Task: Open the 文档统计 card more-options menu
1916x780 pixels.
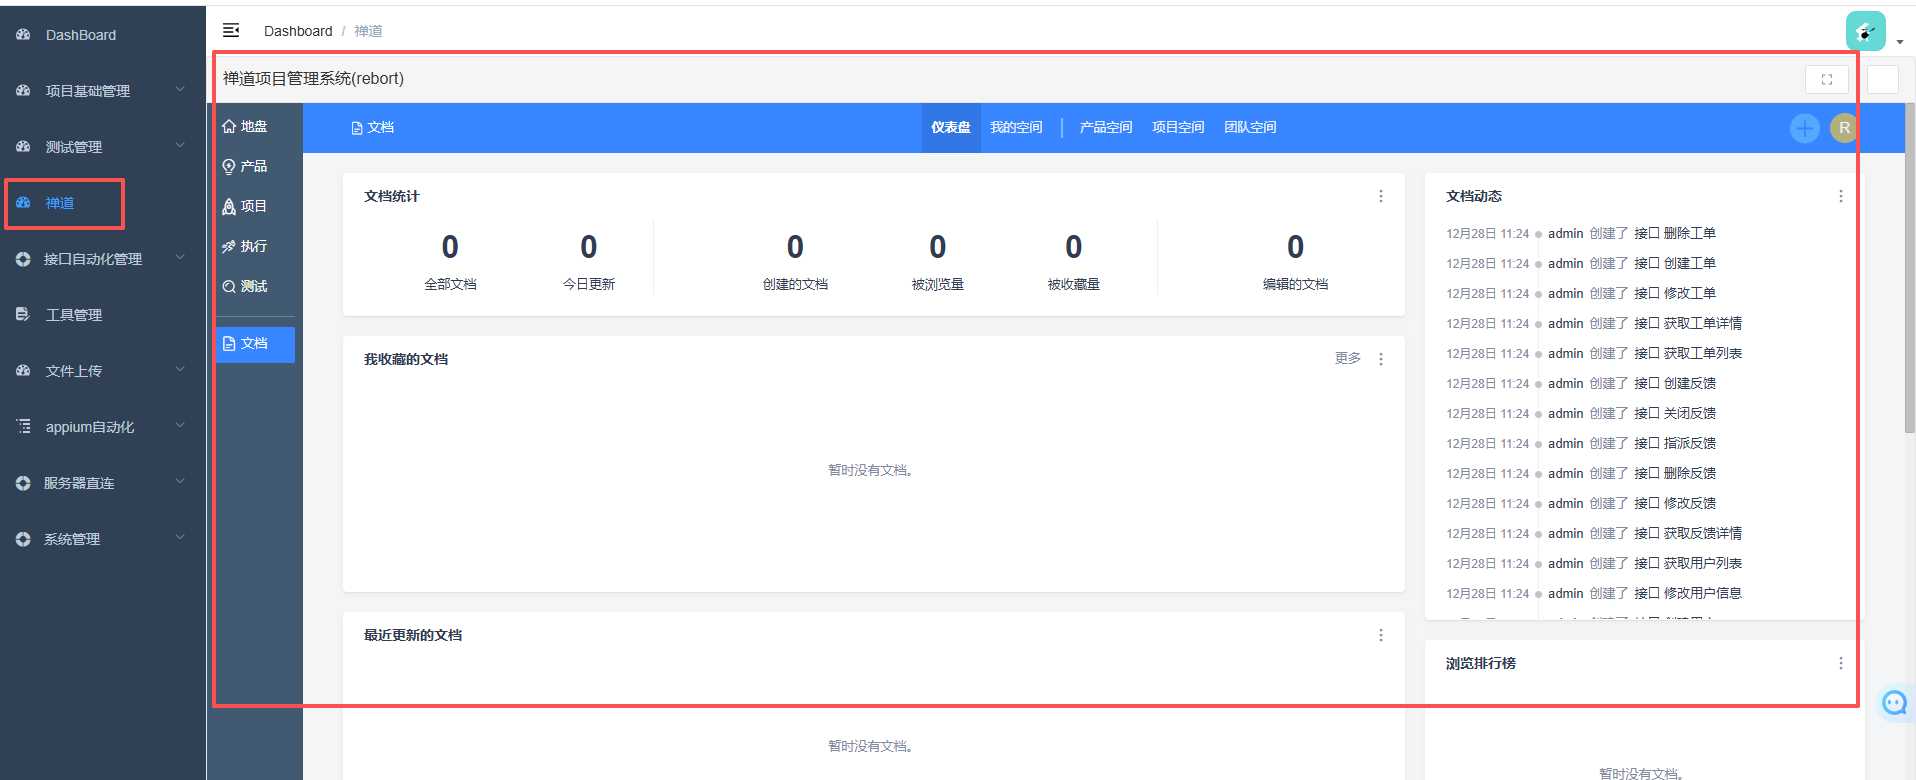Action: coord(1381,196)
